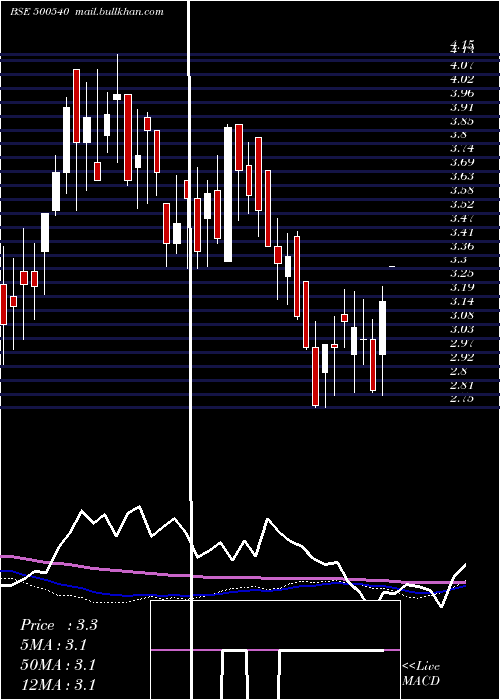Click the 3.96 price axis label
Viewport: 500px width, 700px height.
462,93
